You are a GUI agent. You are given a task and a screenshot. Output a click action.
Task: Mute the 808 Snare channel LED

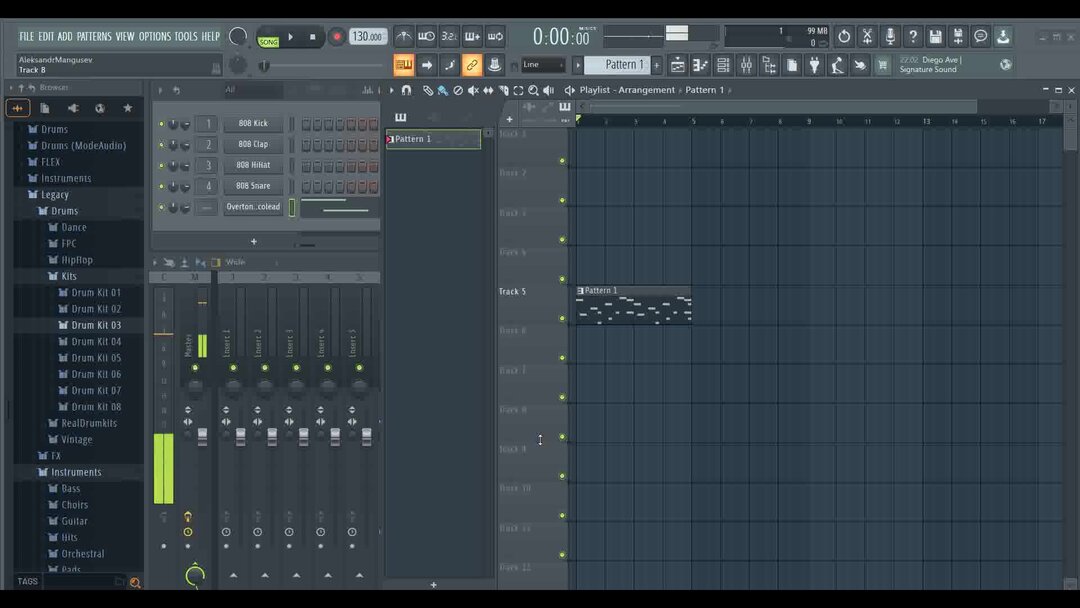161,186
